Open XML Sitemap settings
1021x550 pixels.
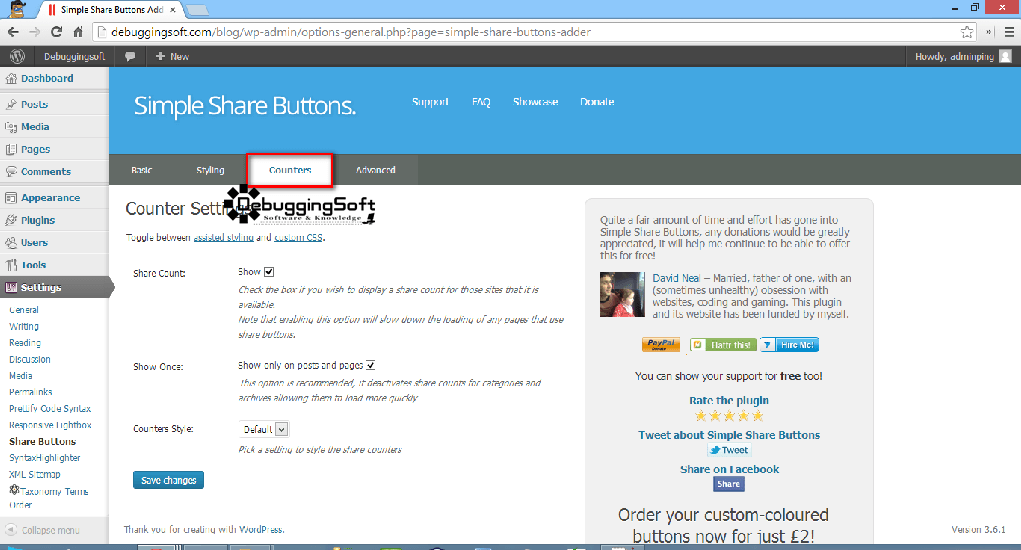(x=35, y=474)
